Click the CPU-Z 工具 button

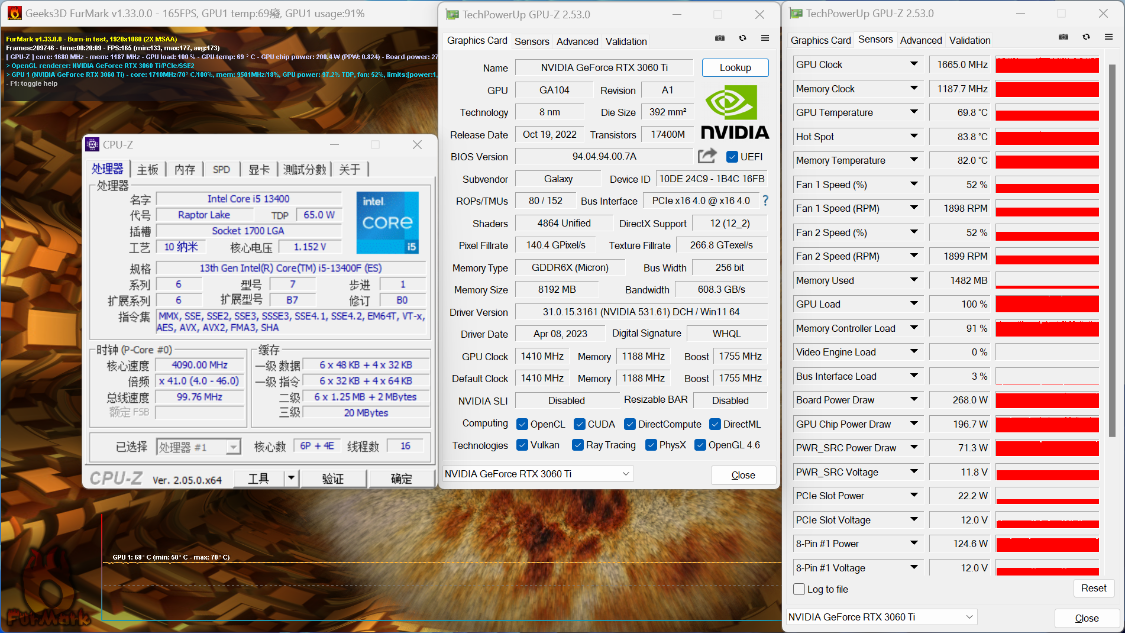259,479
